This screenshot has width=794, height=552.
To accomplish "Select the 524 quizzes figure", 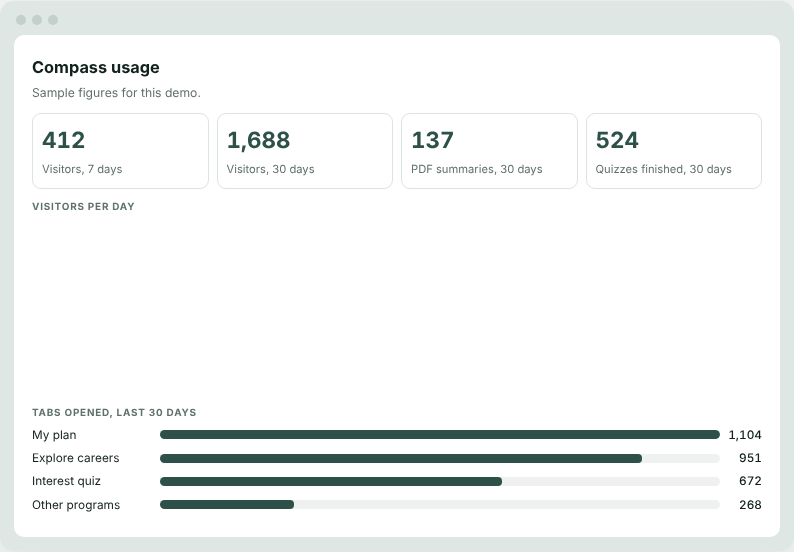I will [617, 140].
